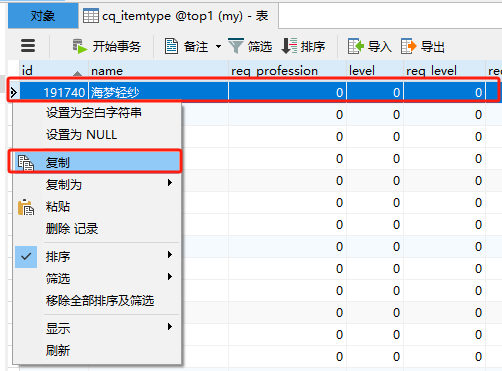Sort by the id column header

[x=54, y=70]
